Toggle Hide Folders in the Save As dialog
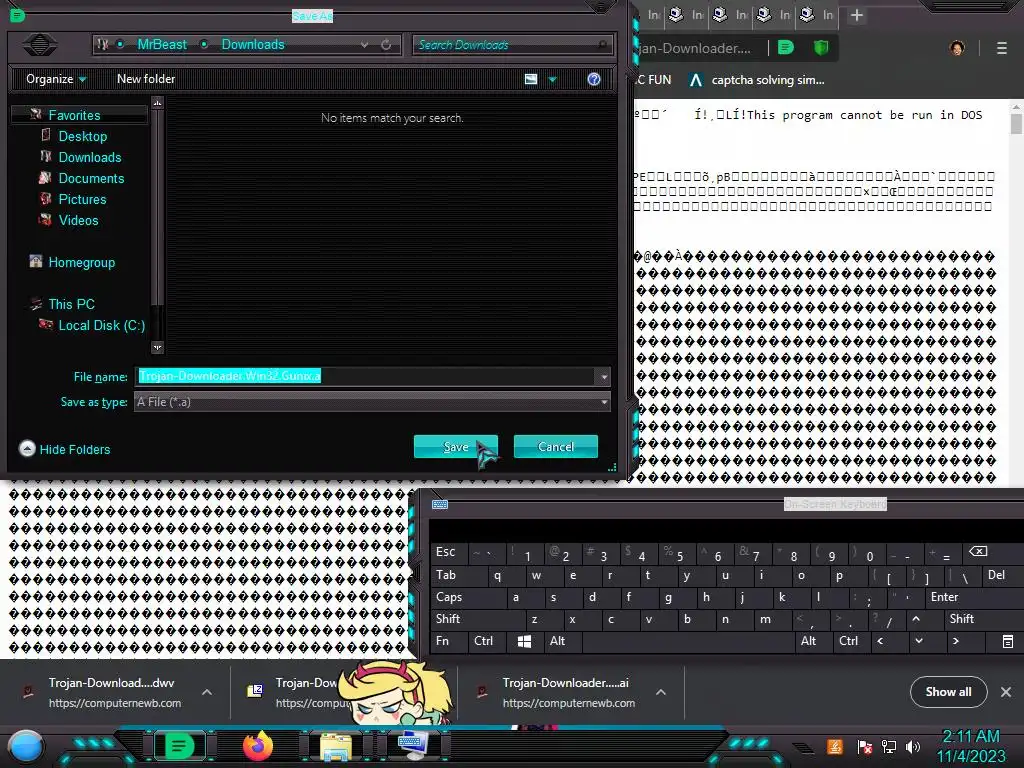 tap(65, 449)
